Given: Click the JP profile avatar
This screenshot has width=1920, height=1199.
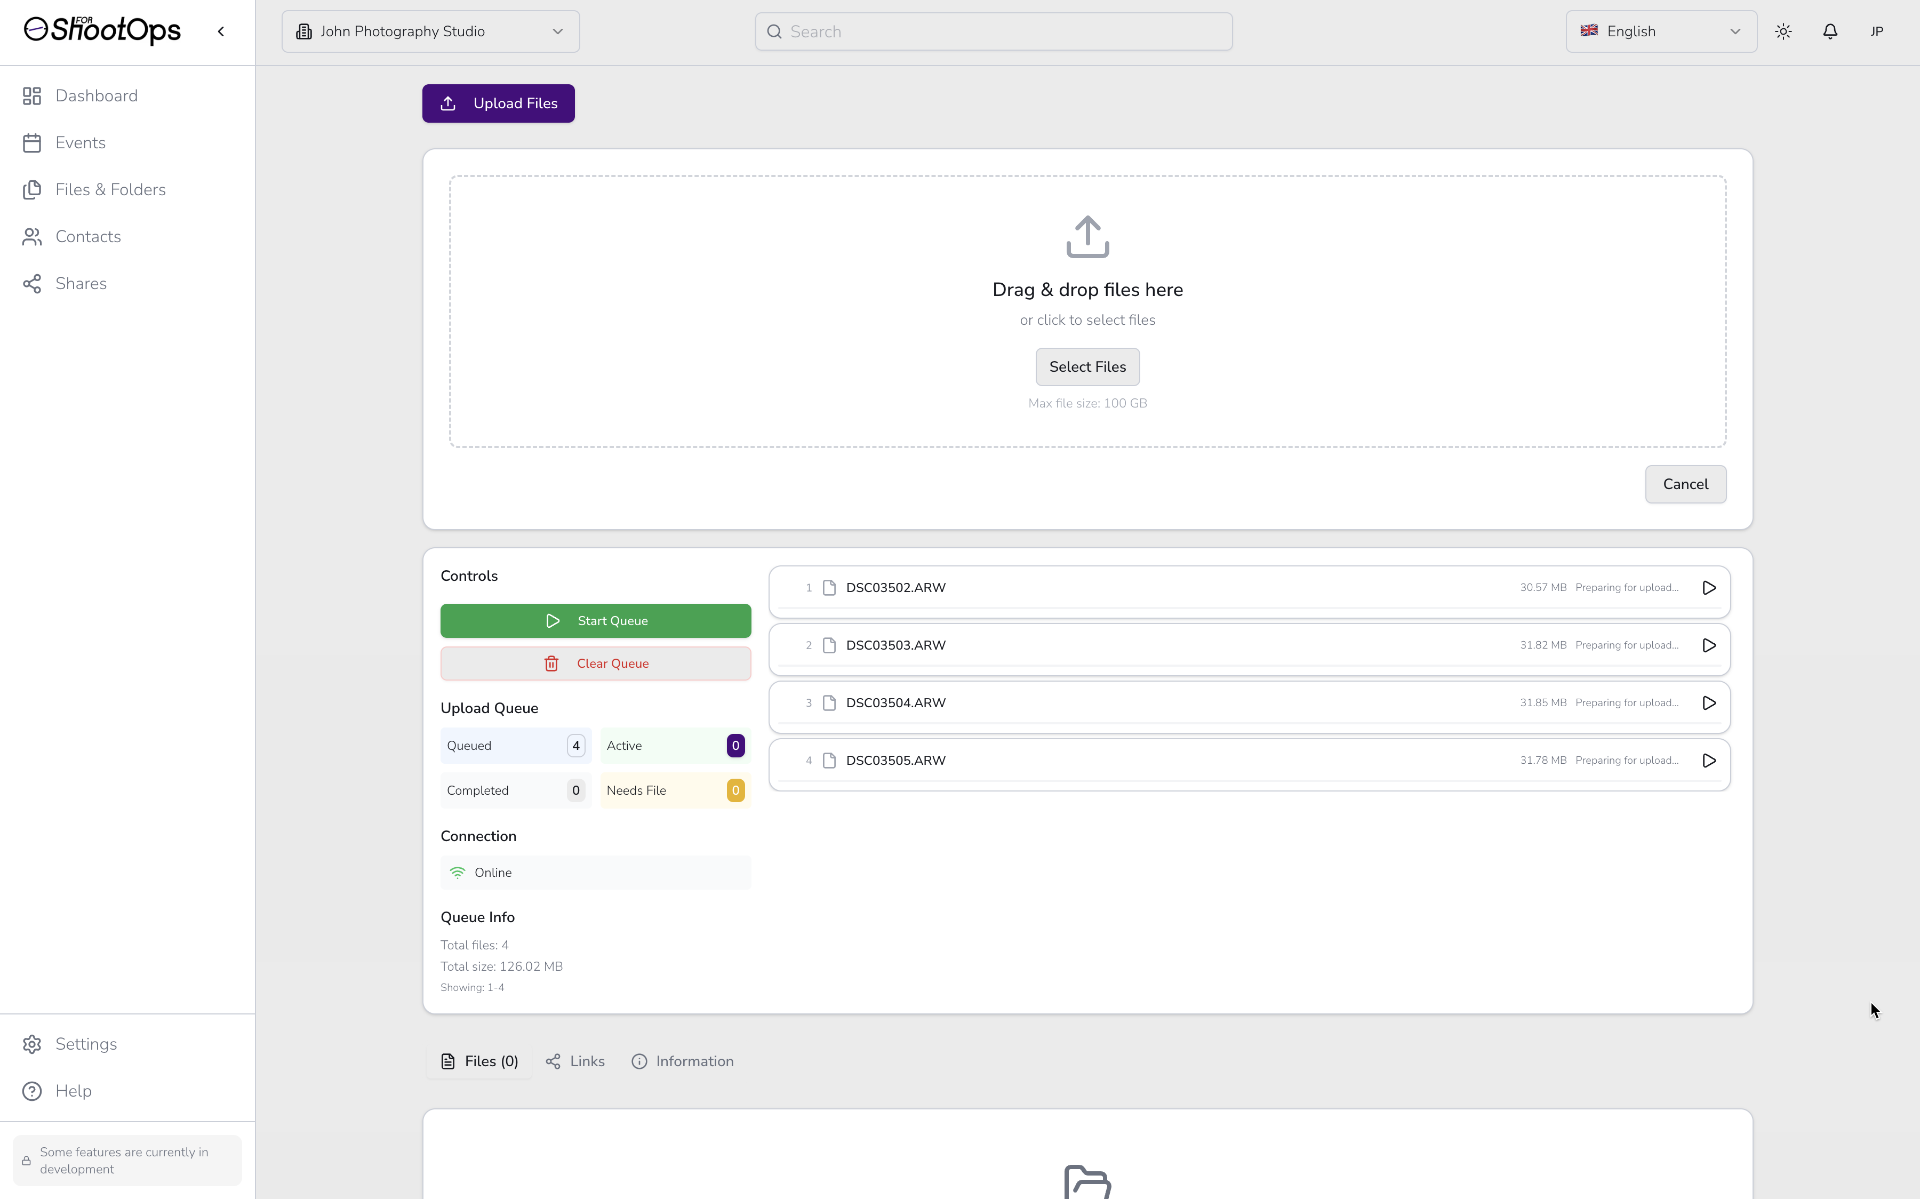Looking at the screenshot, I should 1877,31.
